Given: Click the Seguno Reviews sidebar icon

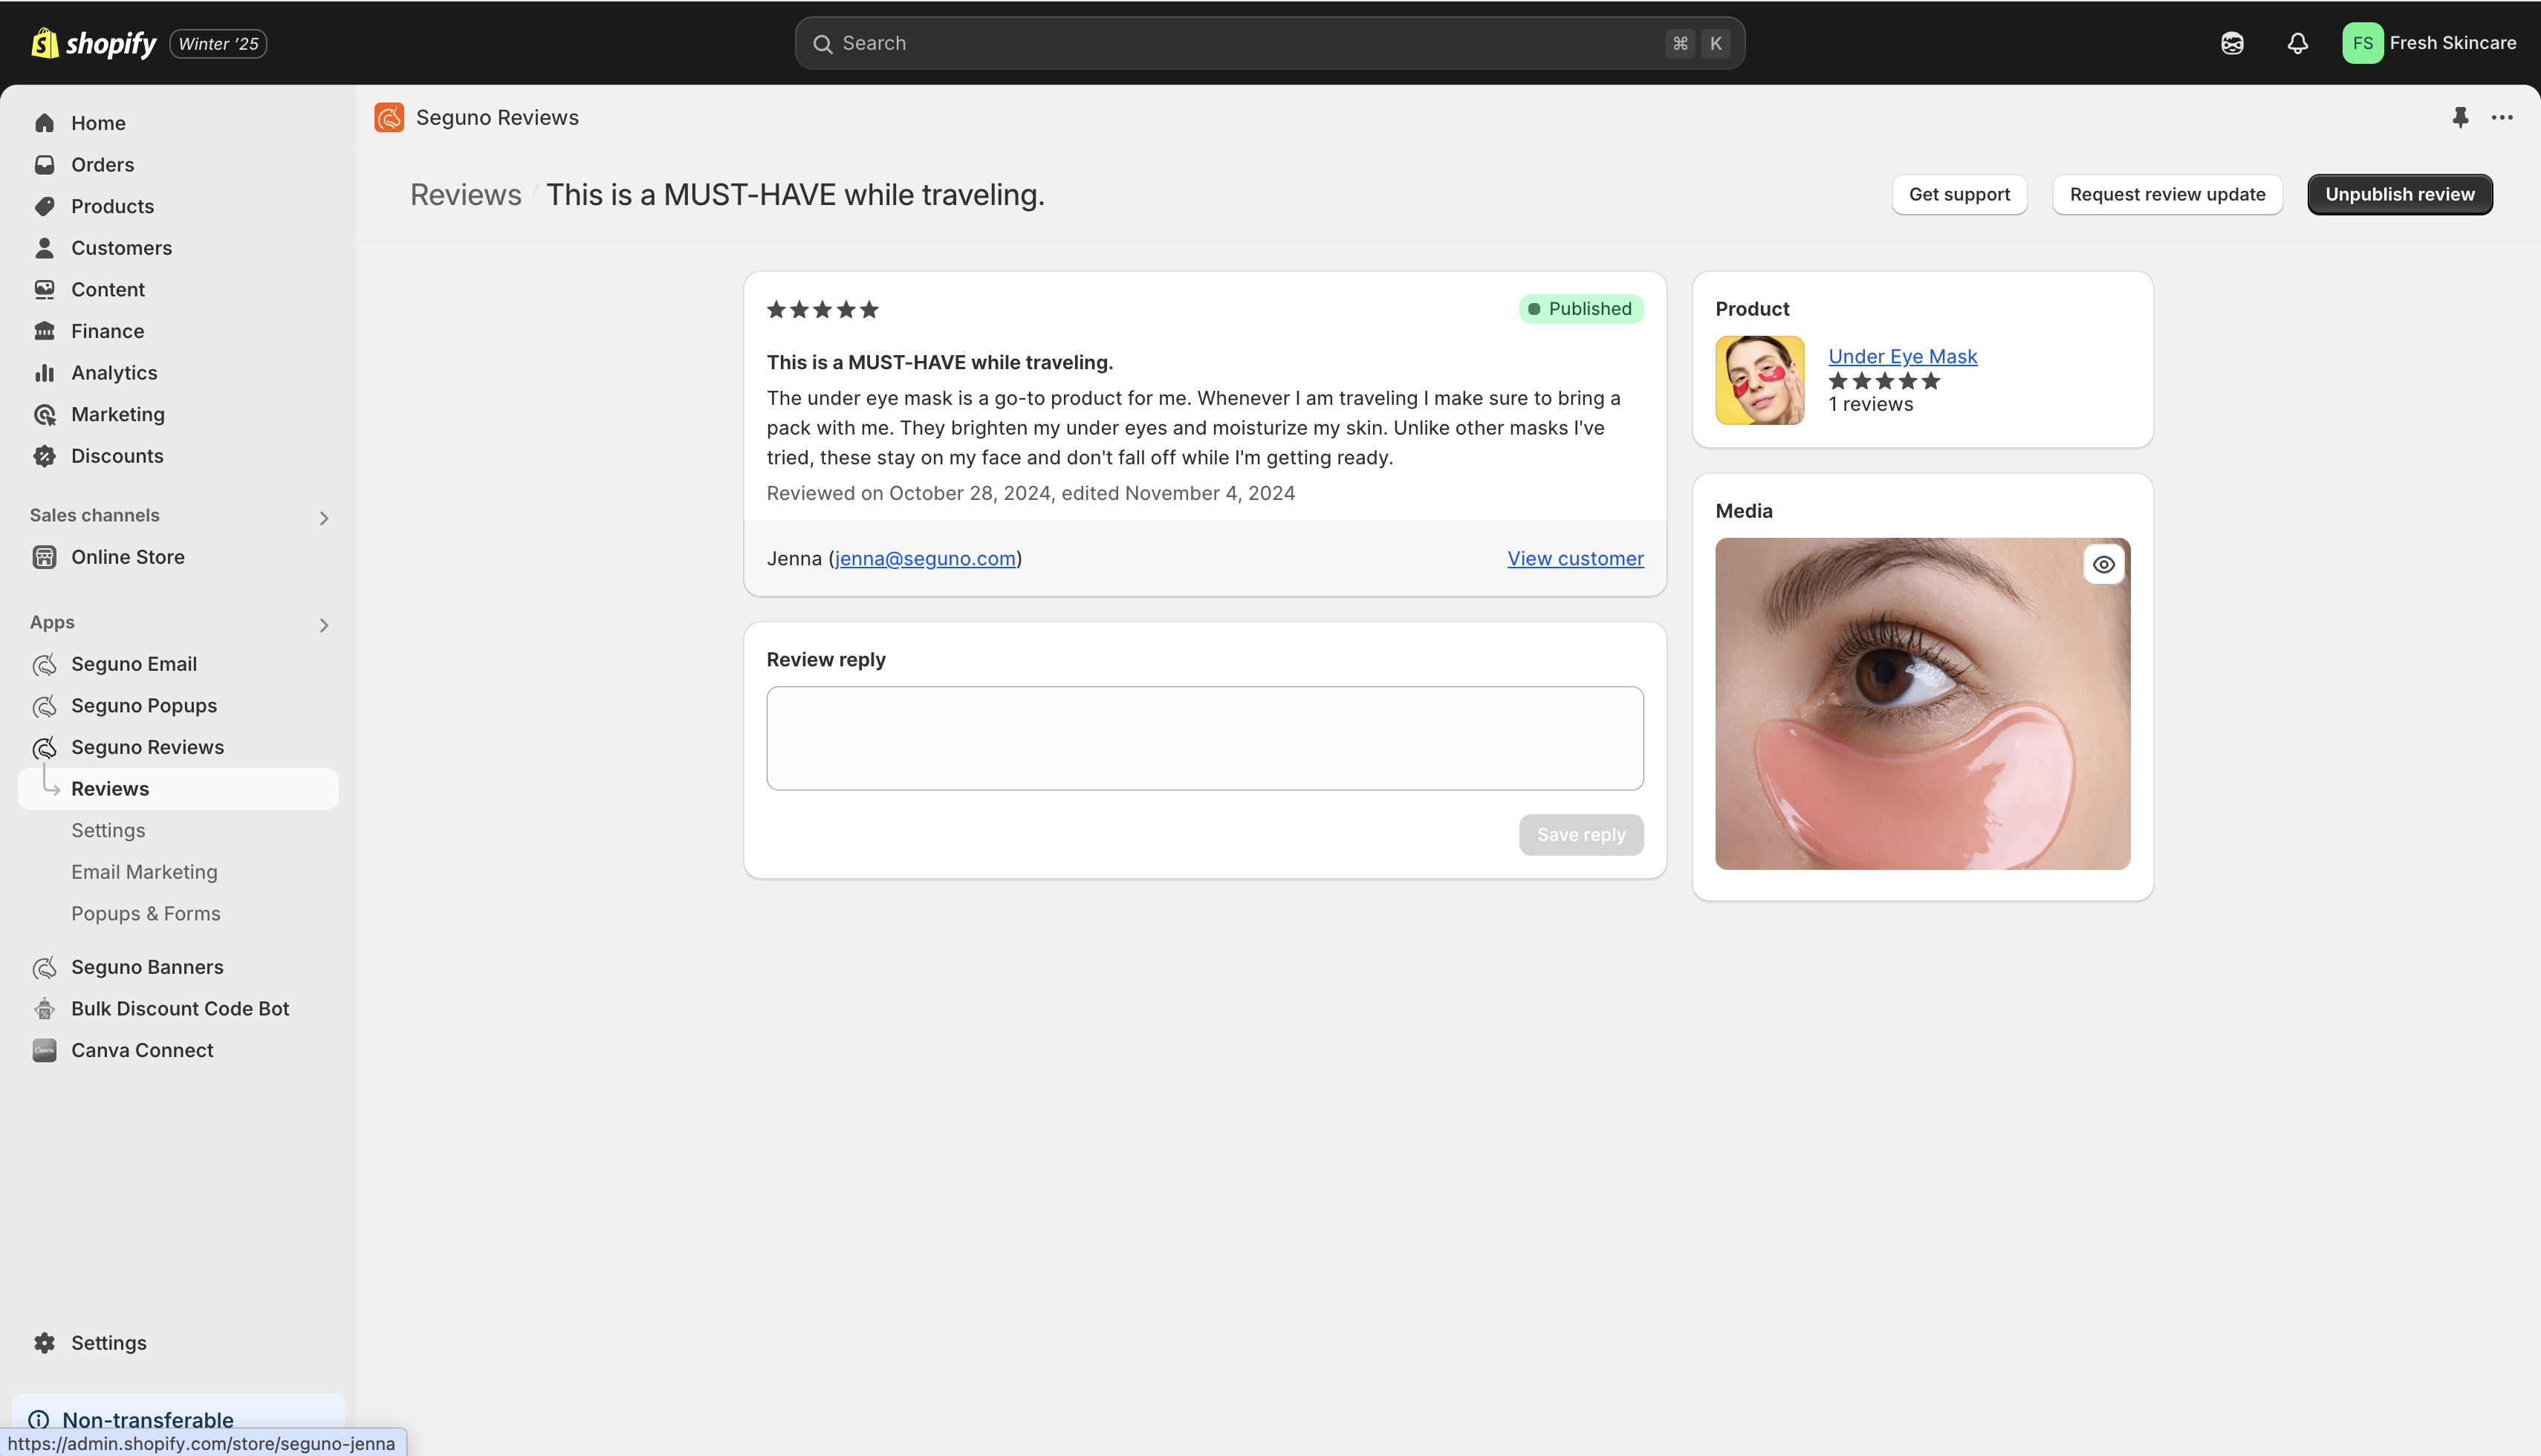Looking at the screenshot, I should (44, 748).
